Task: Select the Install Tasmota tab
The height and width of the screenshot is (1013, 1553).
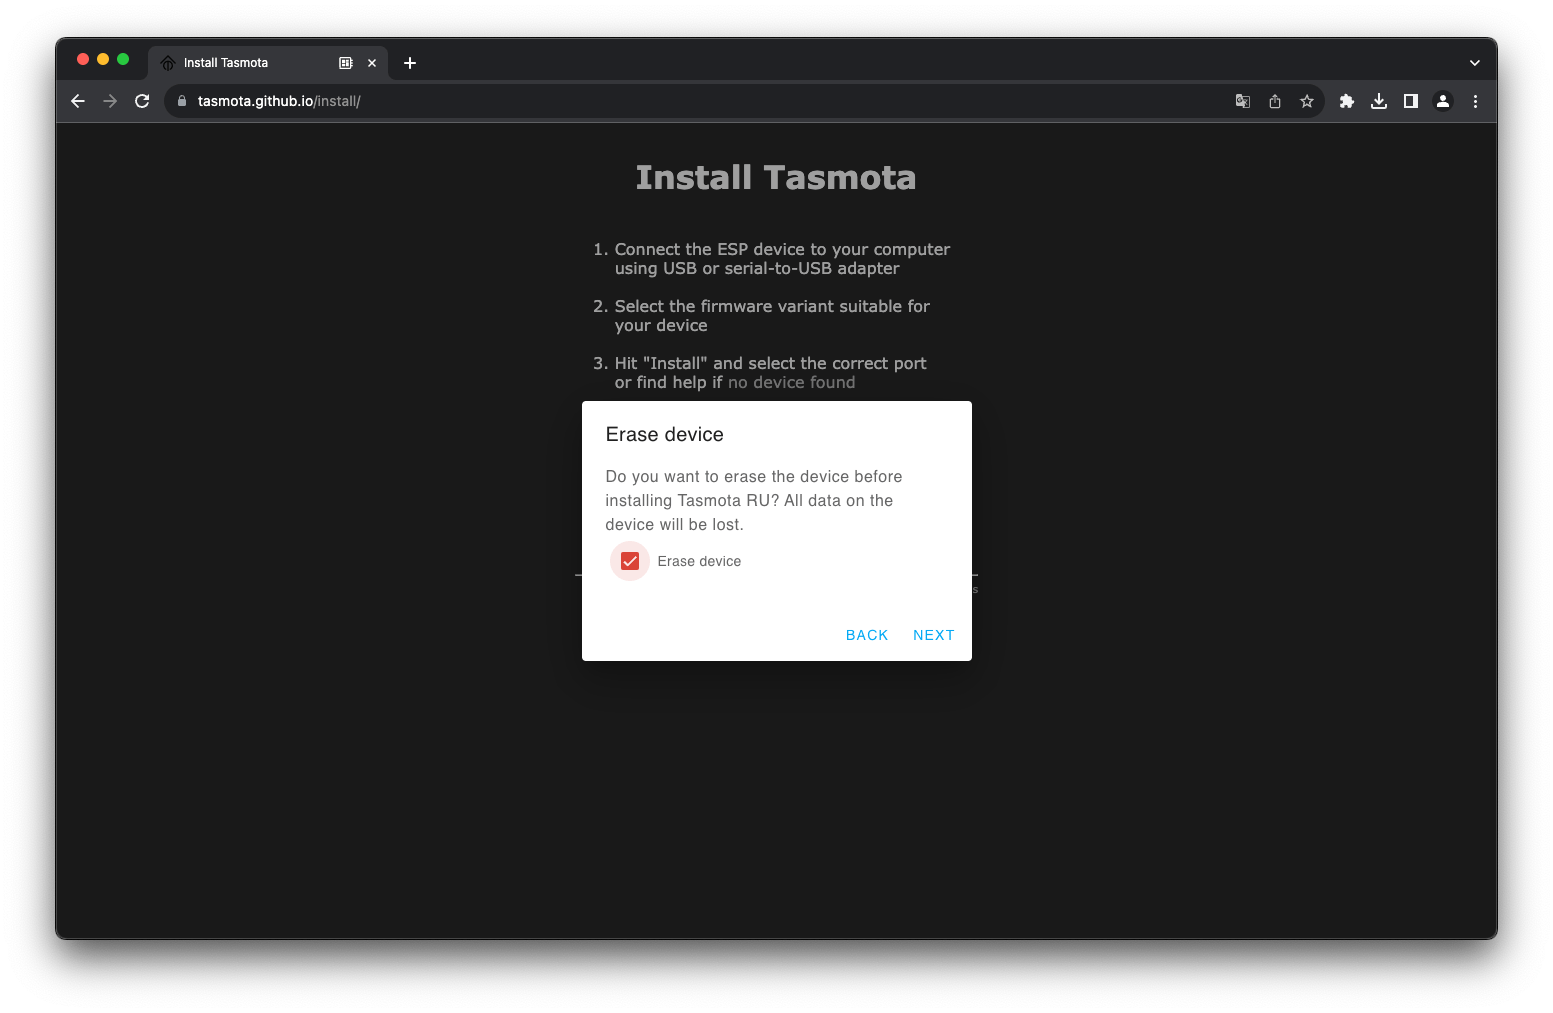Action: tap(240, 63)
